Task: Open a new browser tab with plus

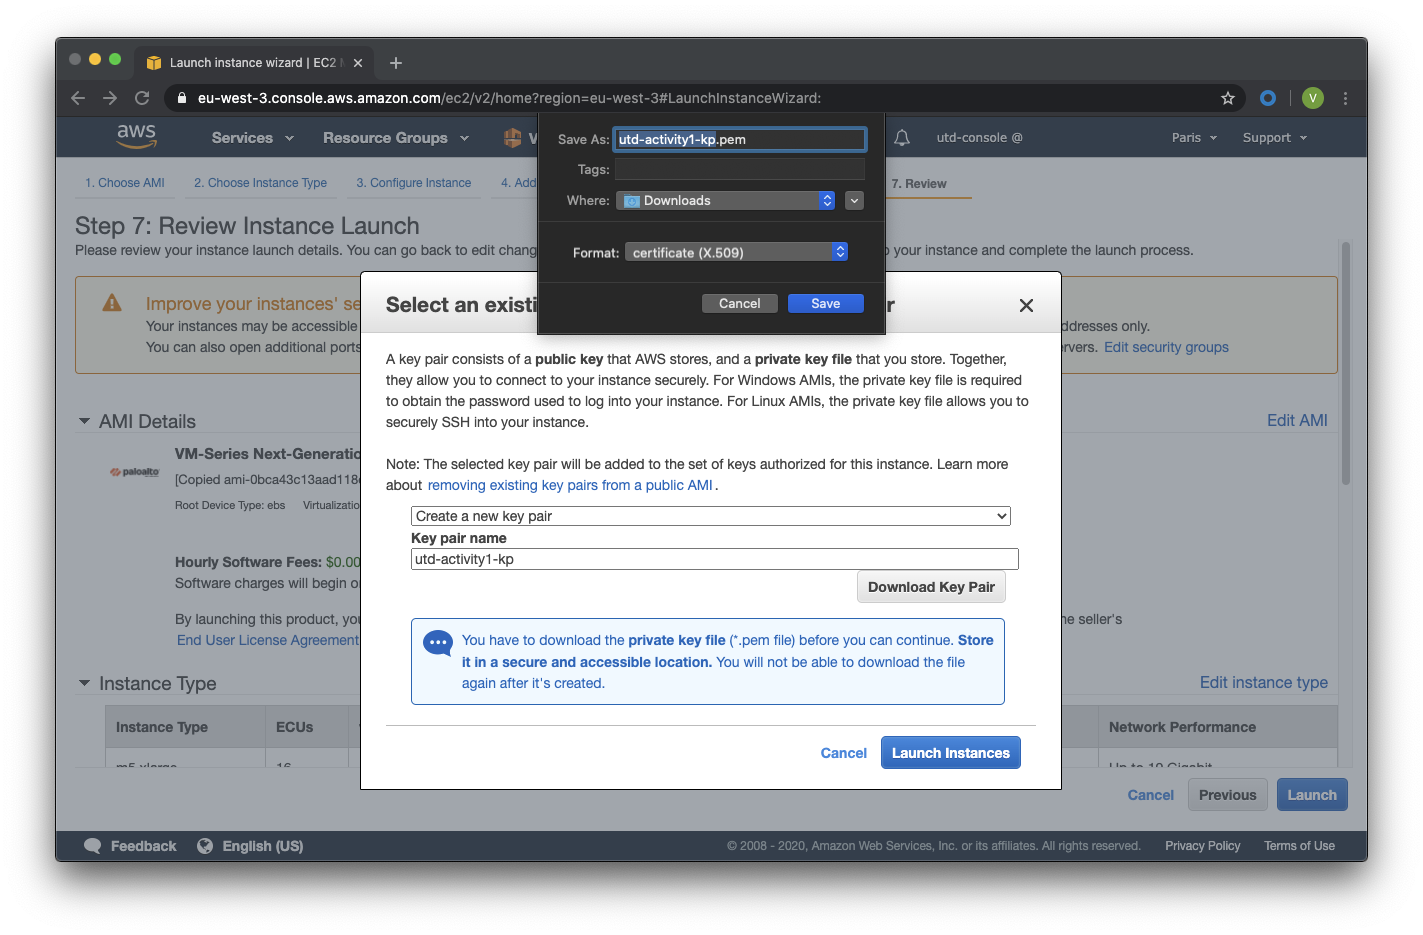Action: (396, 63)
